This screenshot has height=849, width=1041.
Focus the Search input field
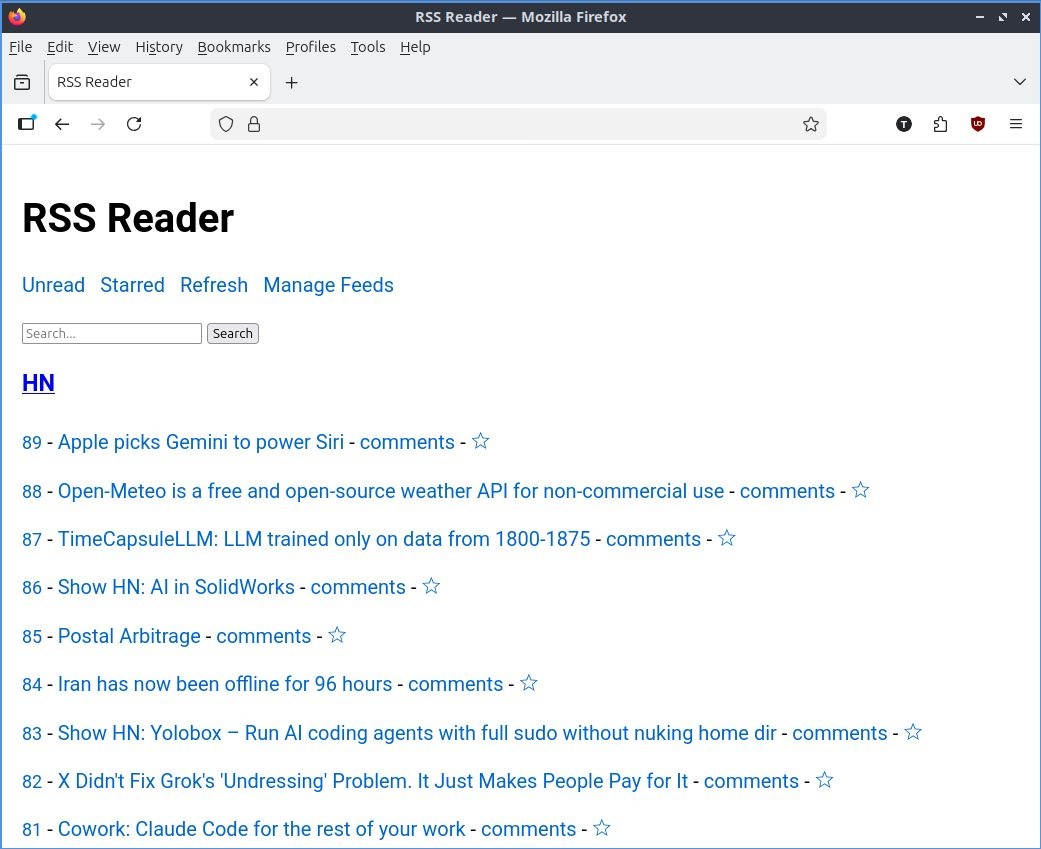112,333
